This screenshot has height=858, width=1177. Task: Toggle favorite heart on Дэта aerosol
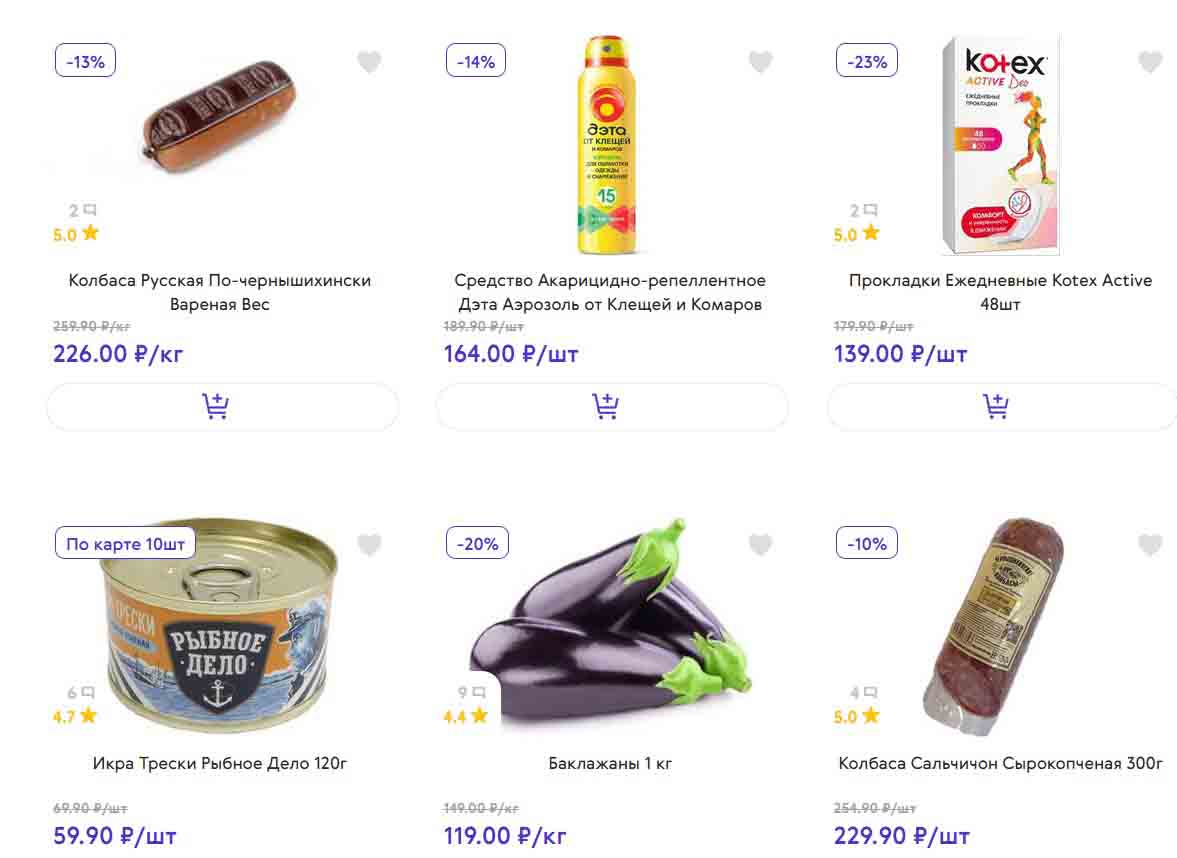pos(760,62)
